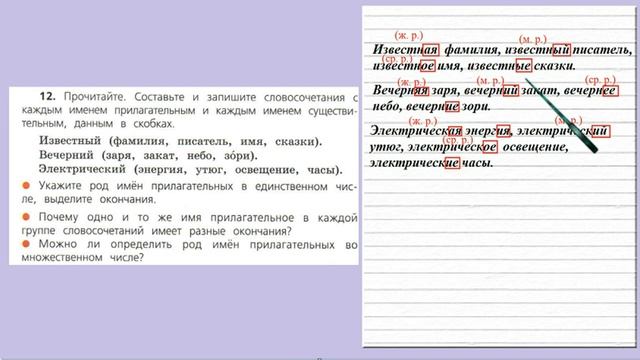Click the orange bullet before "Можно ли определить"
640x360 pixels.
tap(26, 244)
